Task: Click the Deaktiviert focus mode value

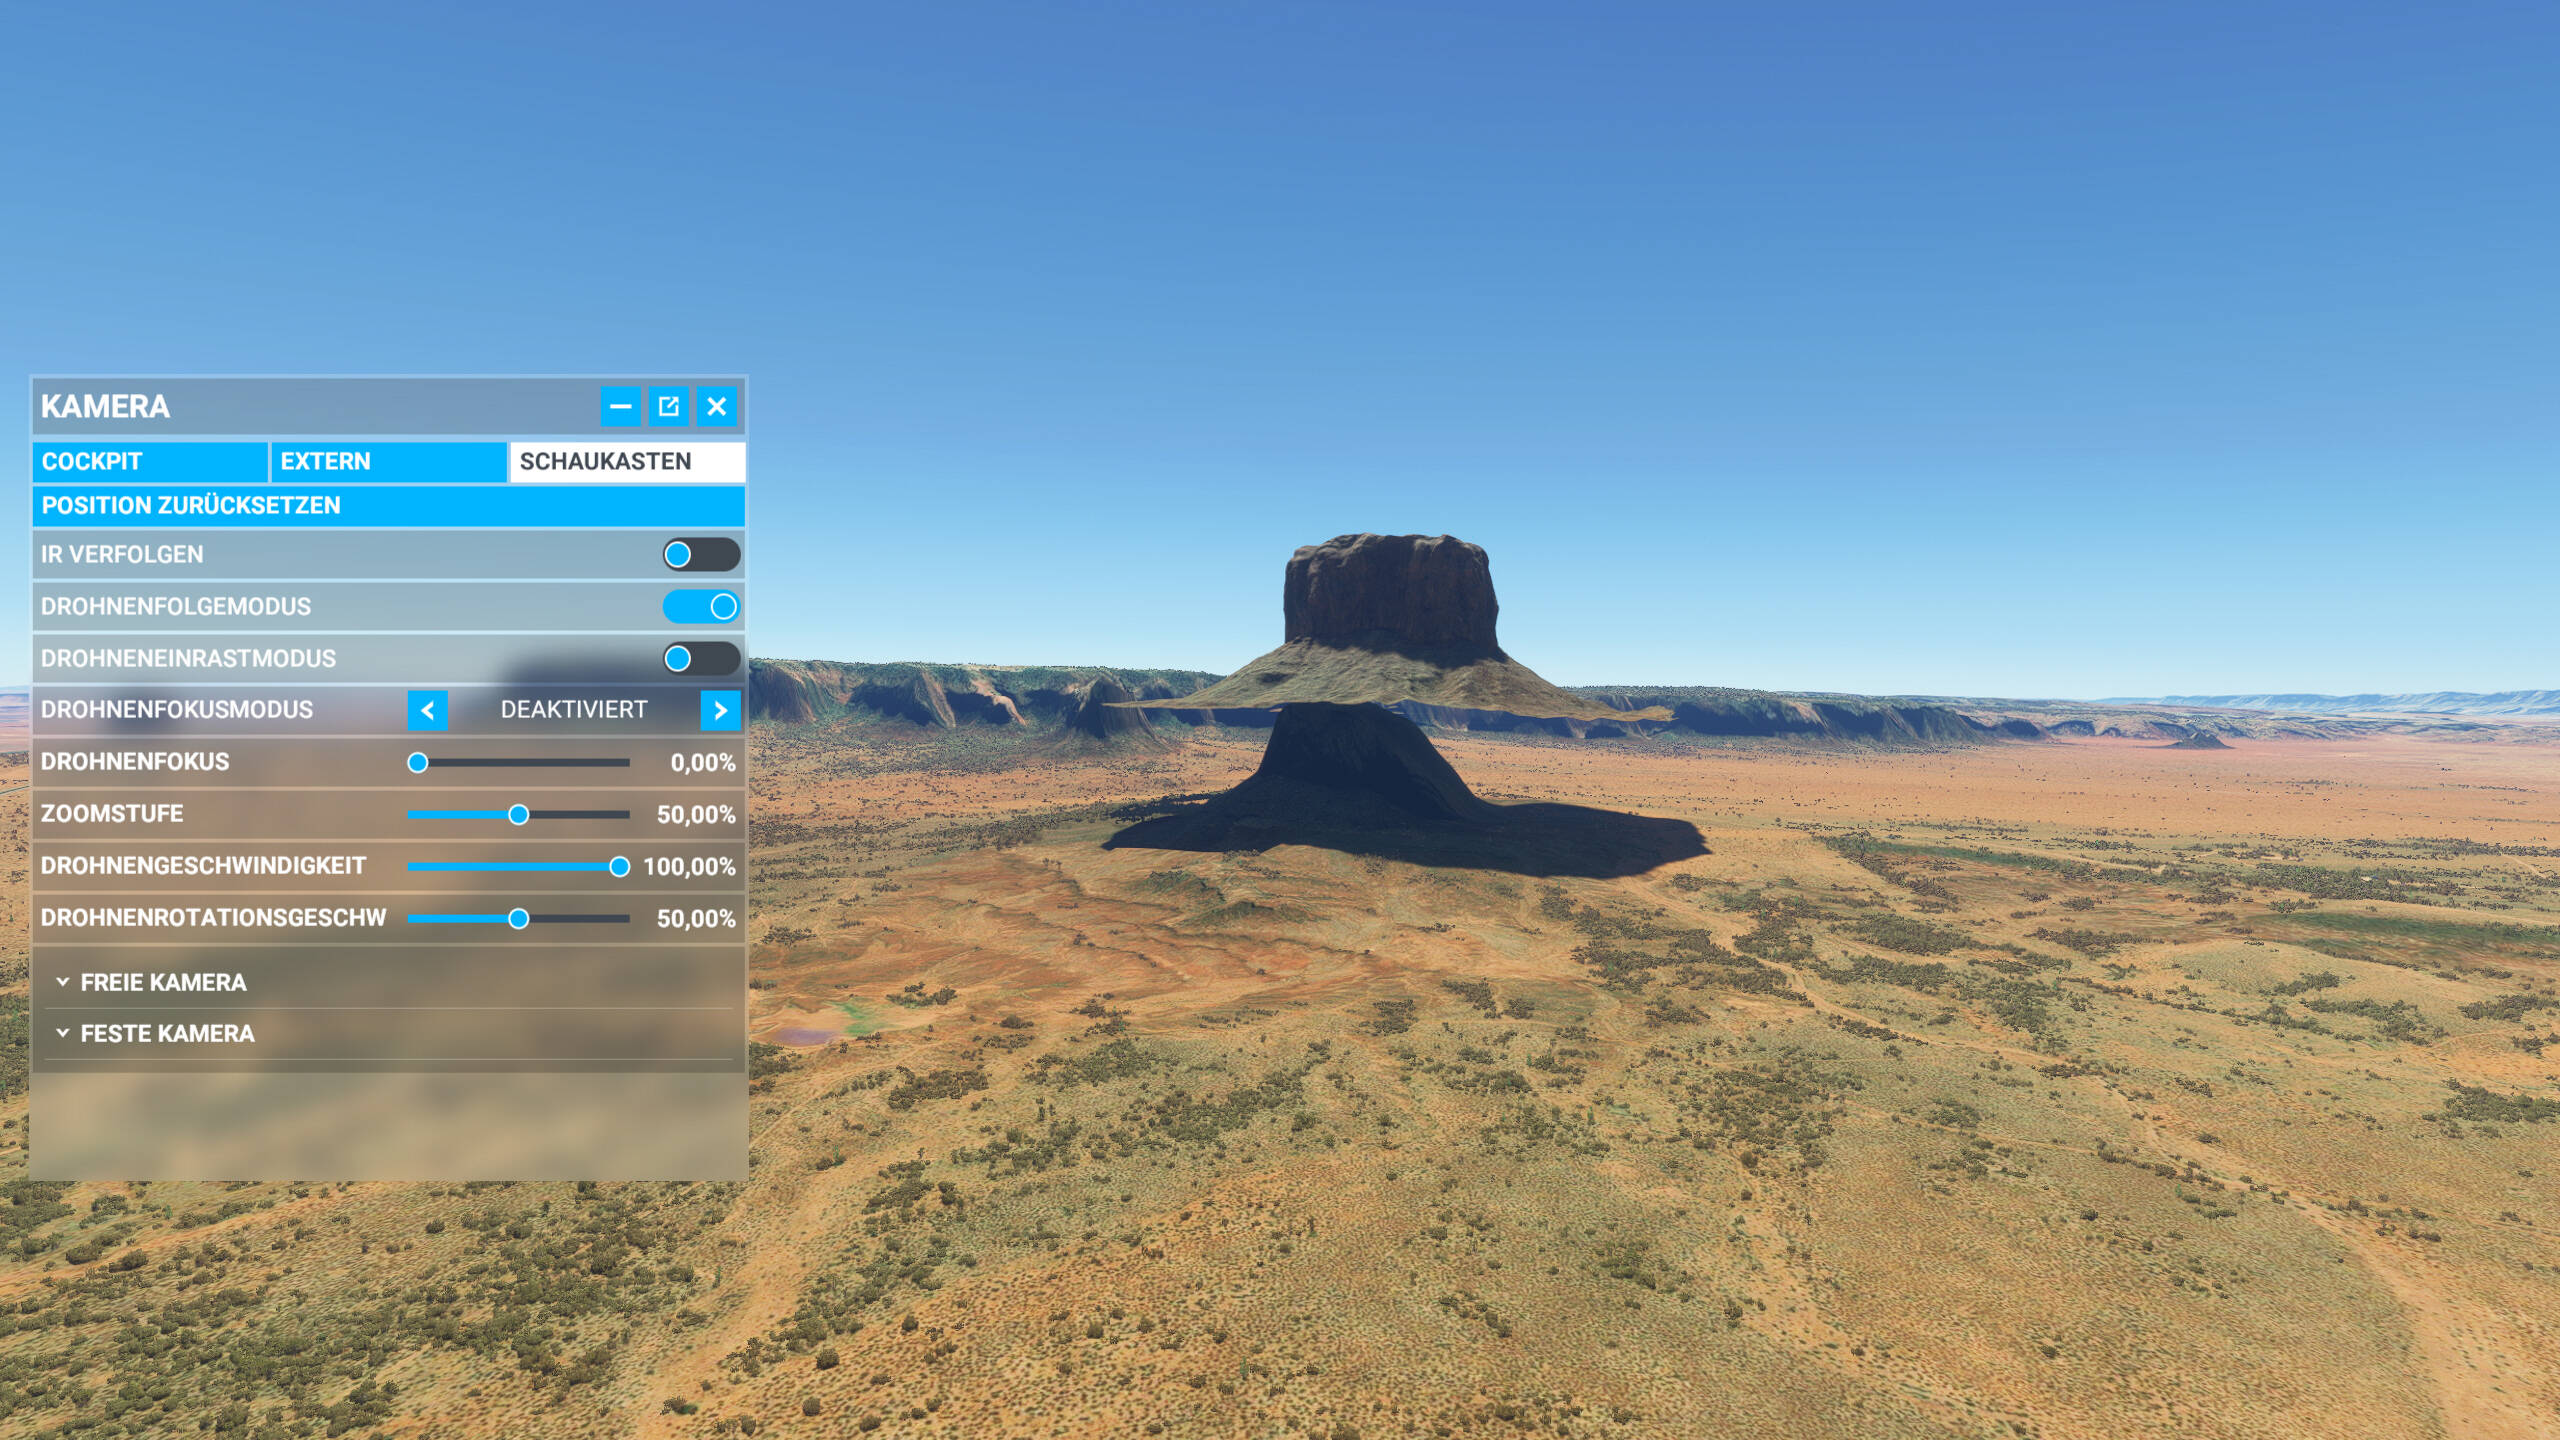Action: [573, 710]
